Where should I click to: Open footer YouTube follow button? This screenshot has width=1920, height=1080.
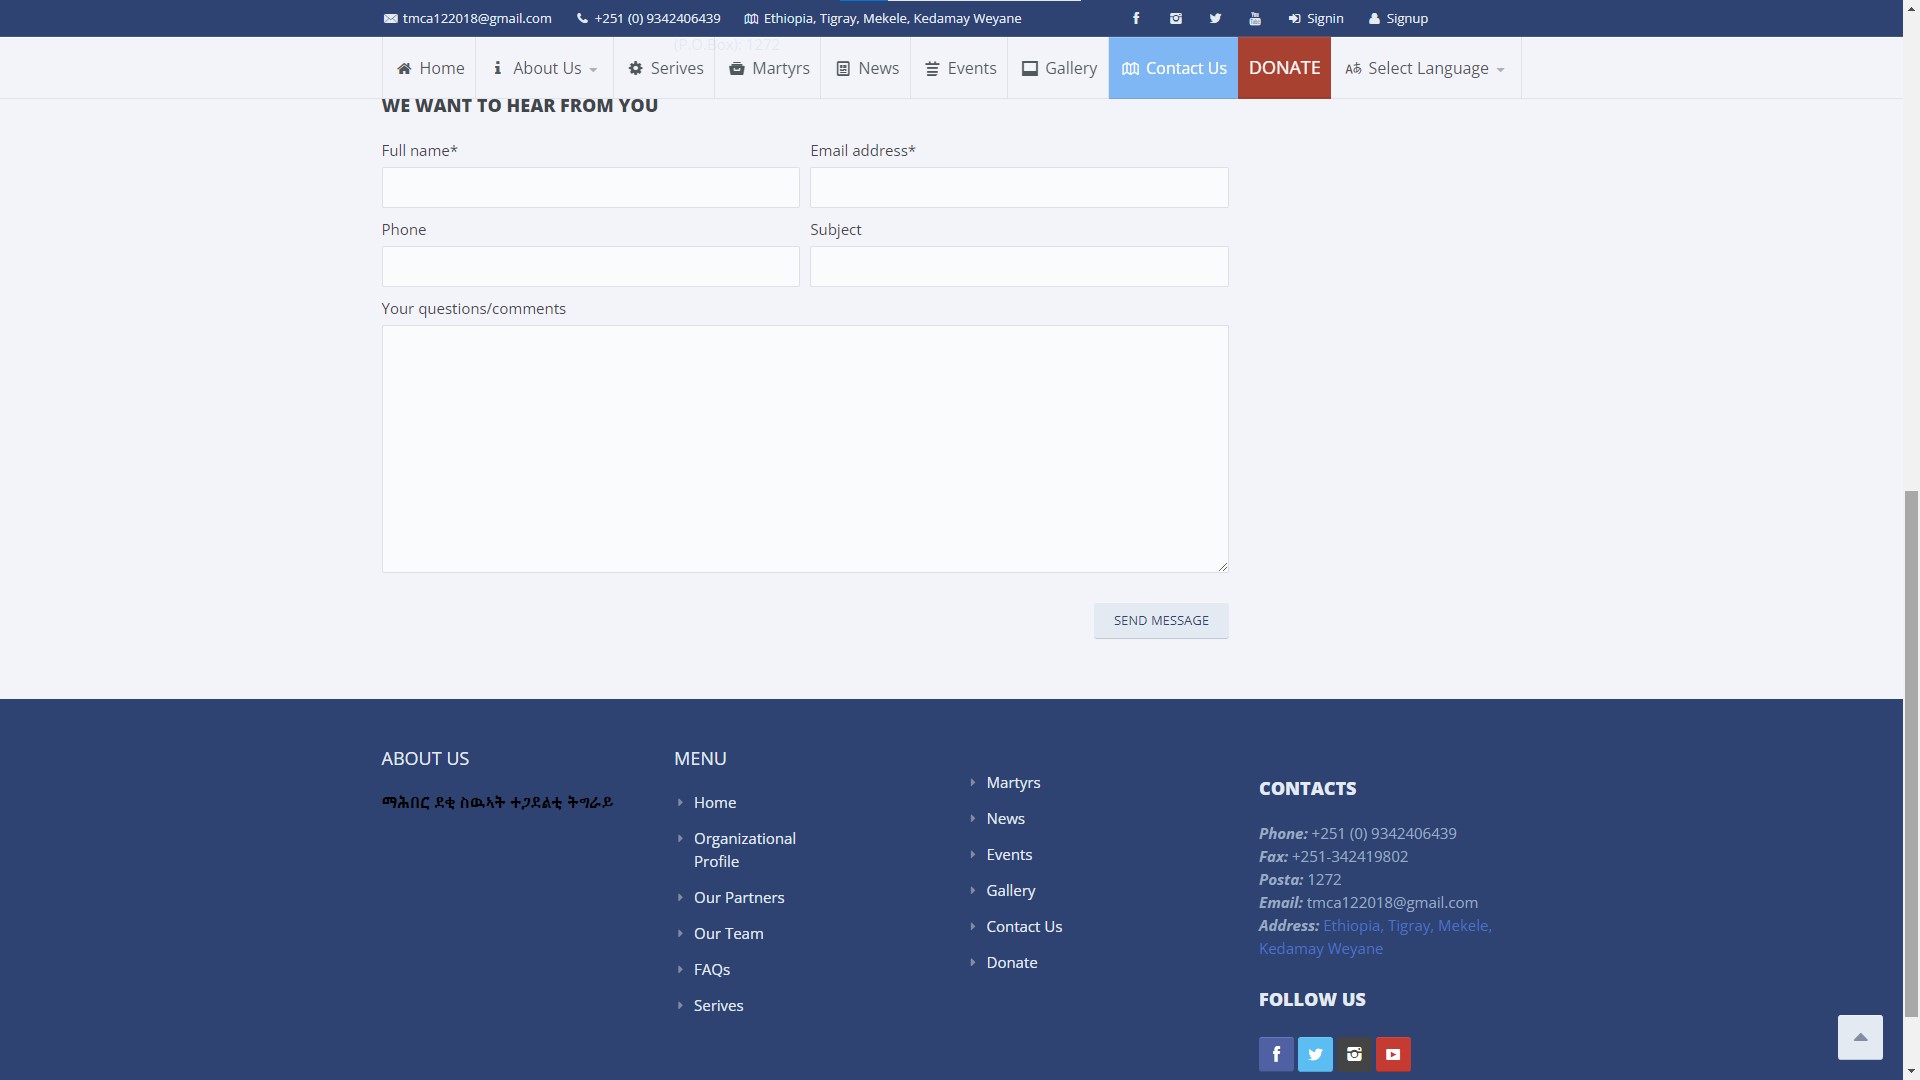[x=1393, y=1054]
